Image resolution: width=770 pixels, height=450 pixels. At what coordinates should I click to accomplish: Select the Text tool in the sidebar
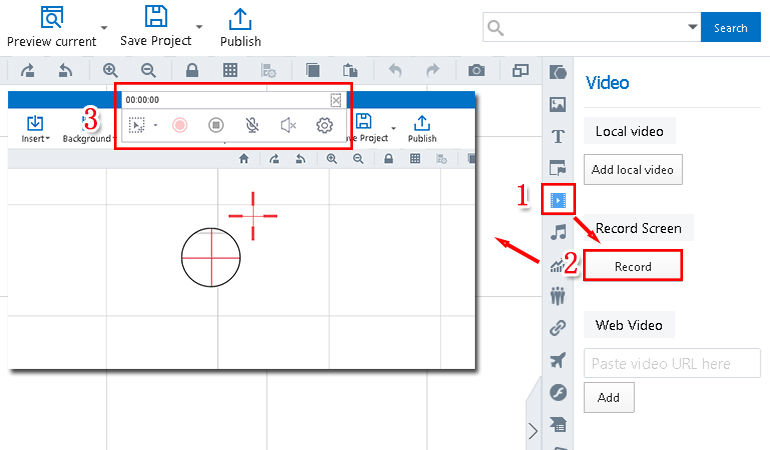[558, 136]
